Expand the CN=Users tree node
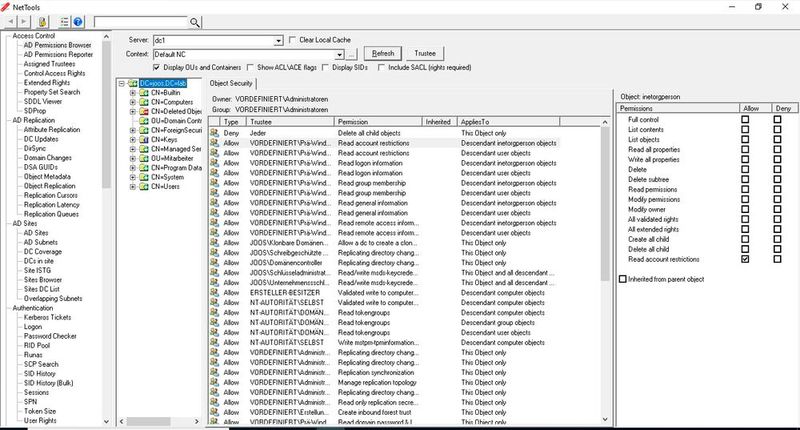 pyautogui.click(x=133, y=187)
